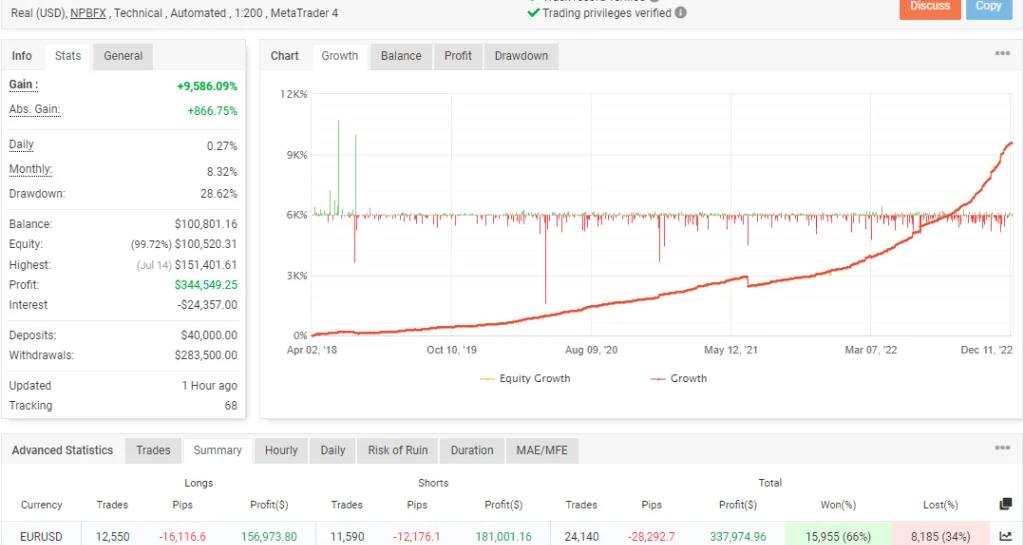Click info icon beside Trading privileges verified
The width and height of the screenshot is (1023, 545).
click(x=681, y=13)
